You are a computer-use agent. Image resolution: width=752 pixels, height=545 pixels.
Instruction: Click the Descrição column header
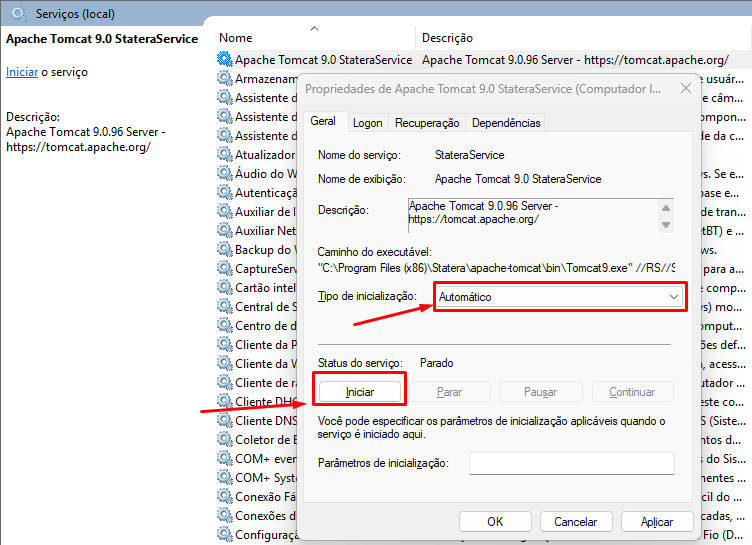coord(447,38)
